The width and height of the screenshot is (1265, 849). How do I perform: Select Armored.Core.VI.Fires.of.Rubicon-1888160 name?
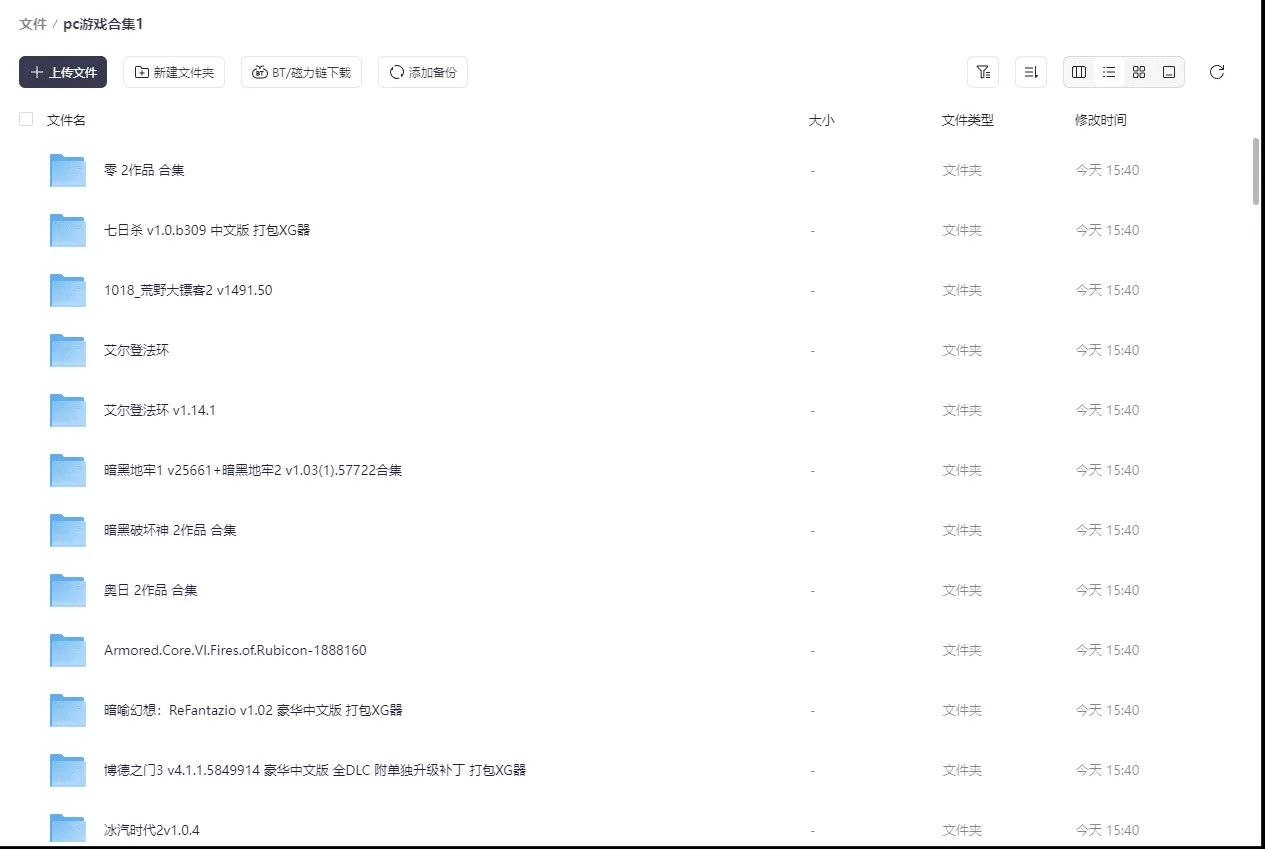click(x=235, y=650)
